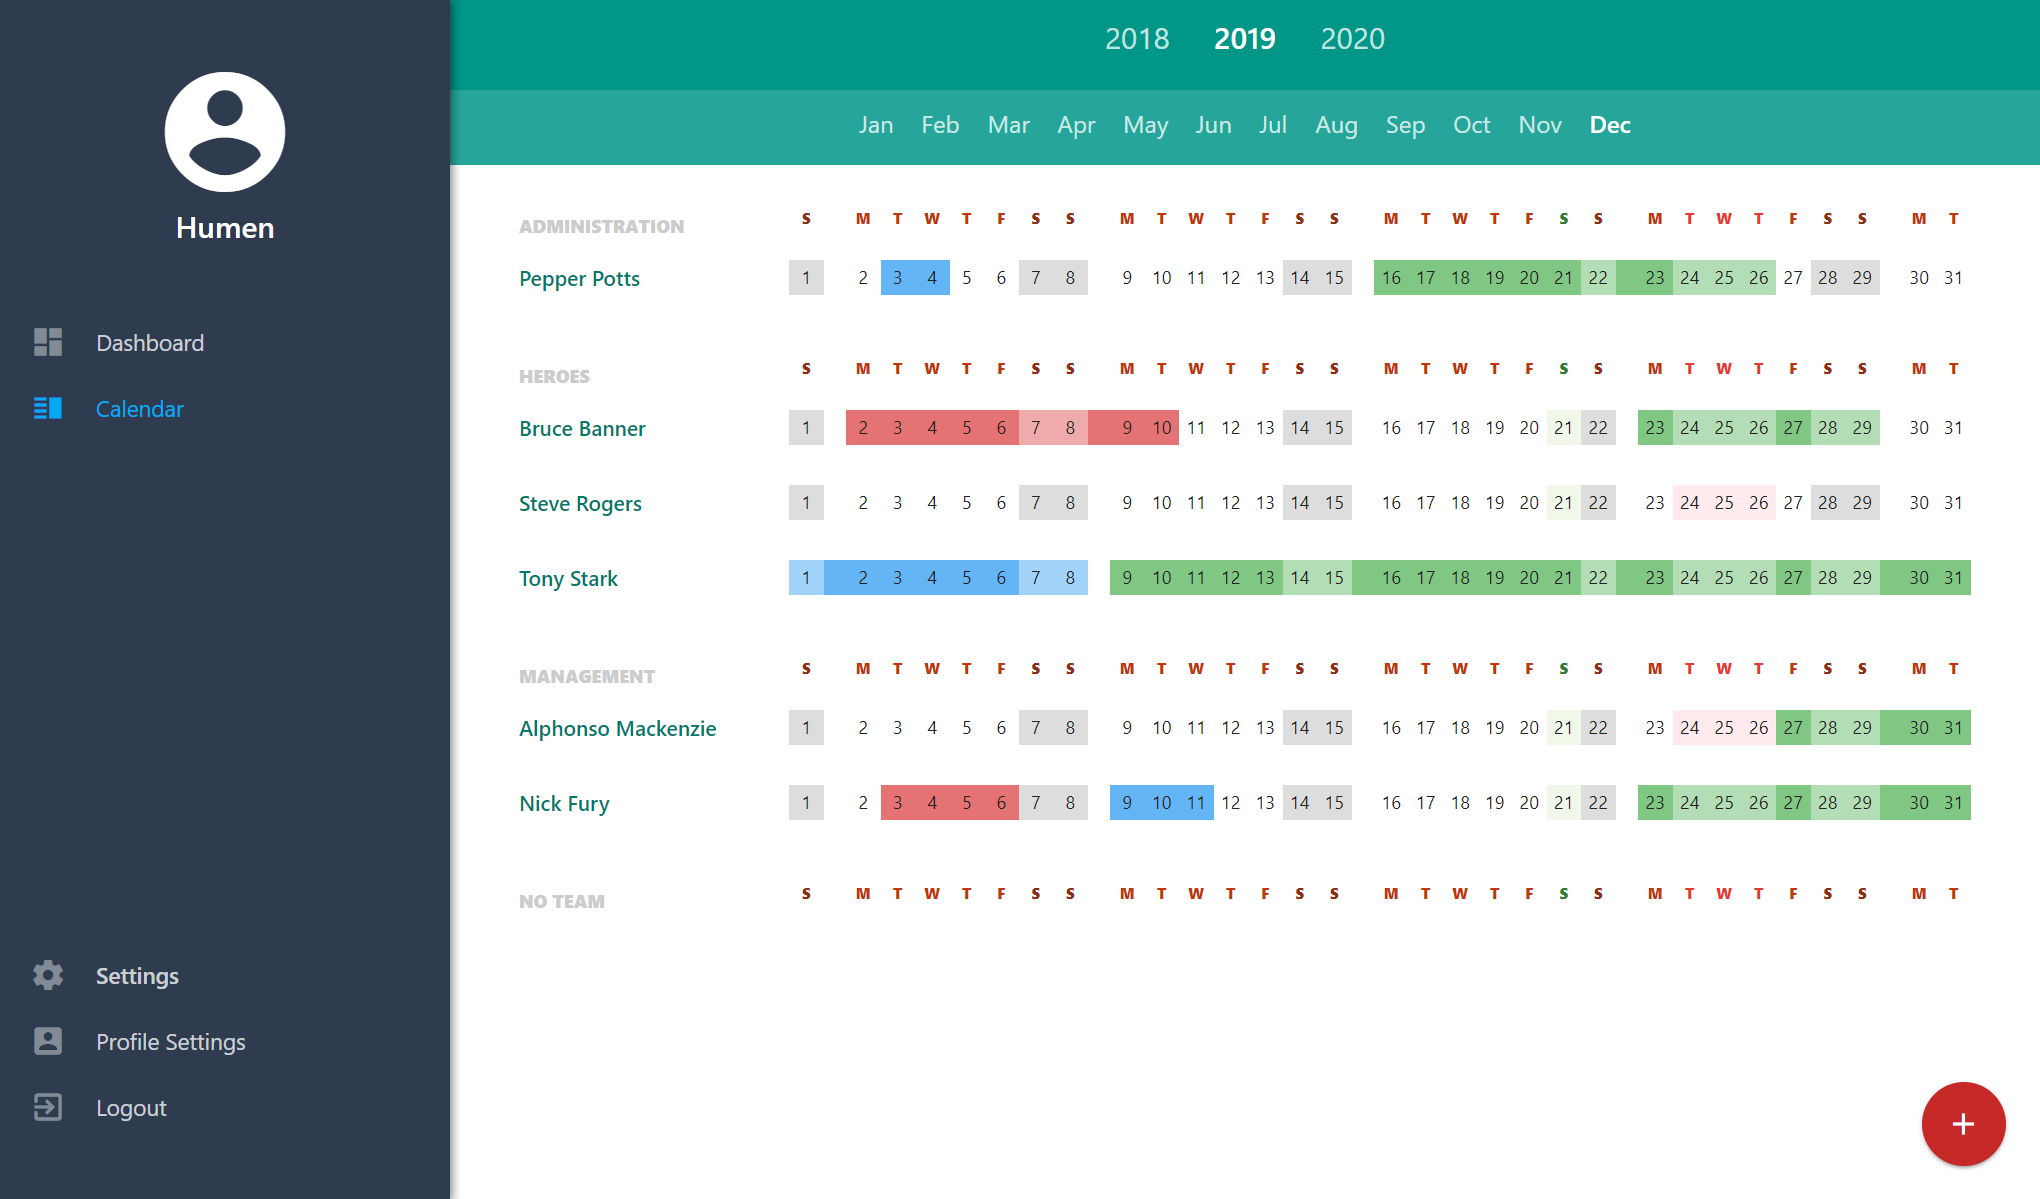Open Settings via the gear icon
This screenshot has height=1199, width=2040.
(46, 975)
